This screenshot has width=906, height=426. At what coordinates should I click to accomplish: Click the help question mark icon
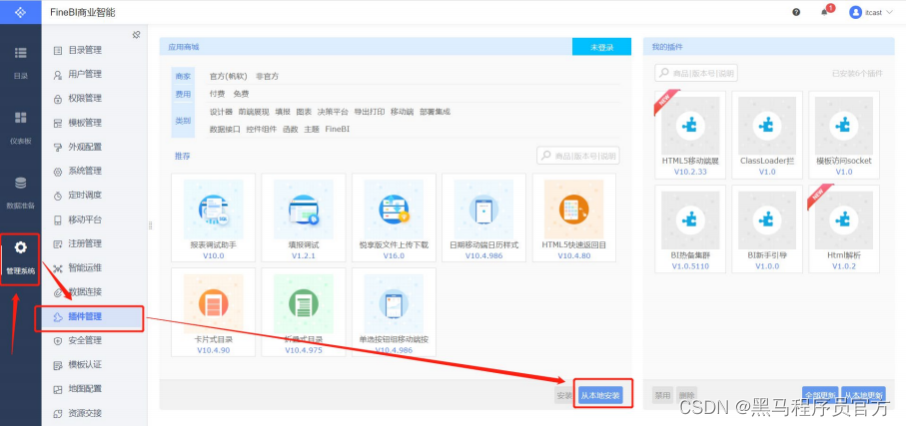click(796, 12)
